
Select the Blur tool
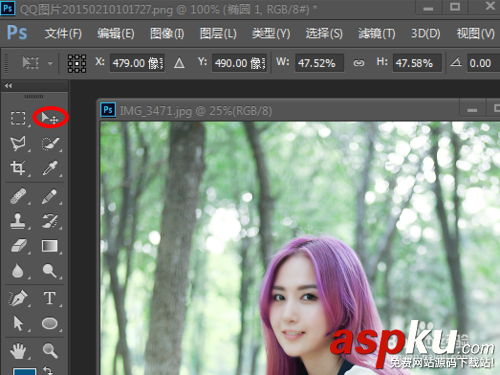coord(17,271)
